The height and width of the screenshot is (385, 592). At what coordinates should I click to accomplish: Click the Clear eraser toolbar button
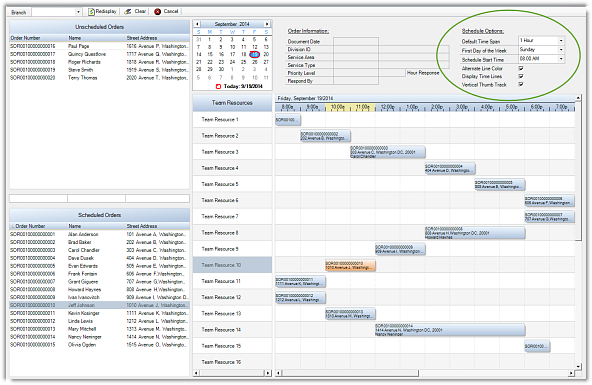[x=135, y=12]
